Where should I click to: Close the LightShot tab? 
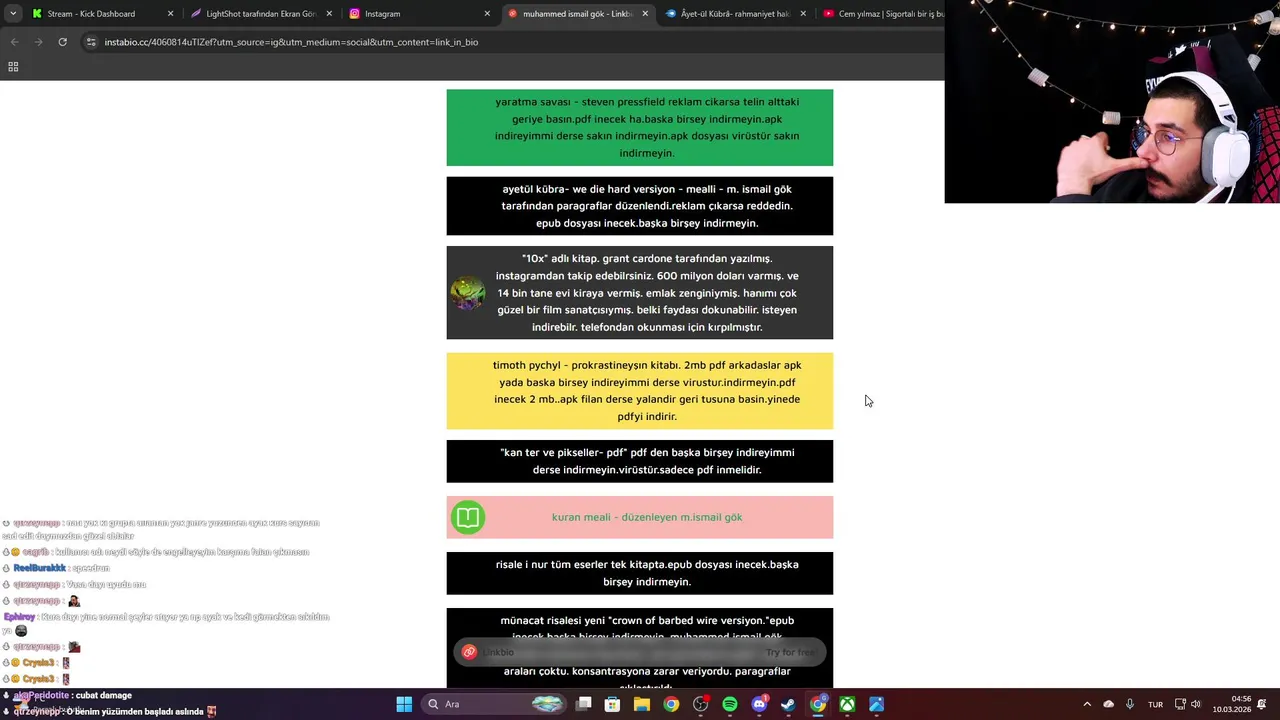(x=329, y=14)
